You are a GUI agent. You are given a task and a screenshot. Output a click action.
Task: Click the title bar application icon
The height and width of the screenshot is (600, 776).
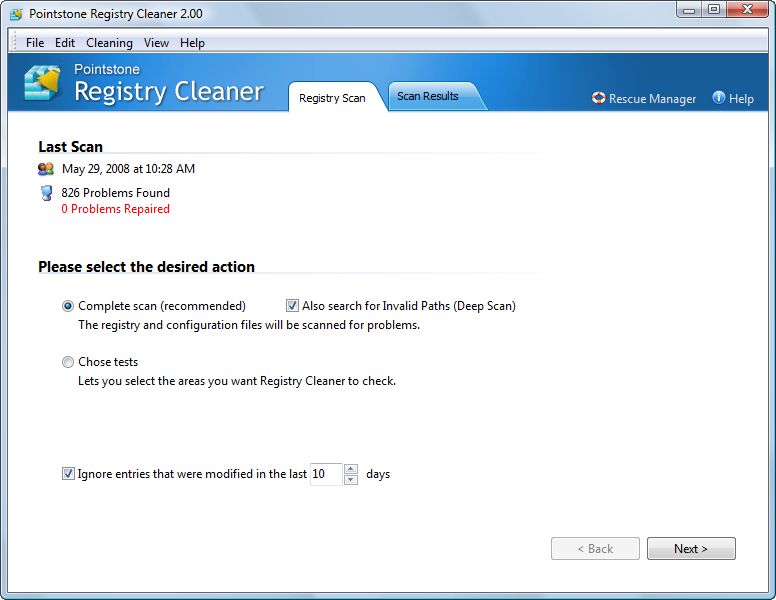[16, 14]
